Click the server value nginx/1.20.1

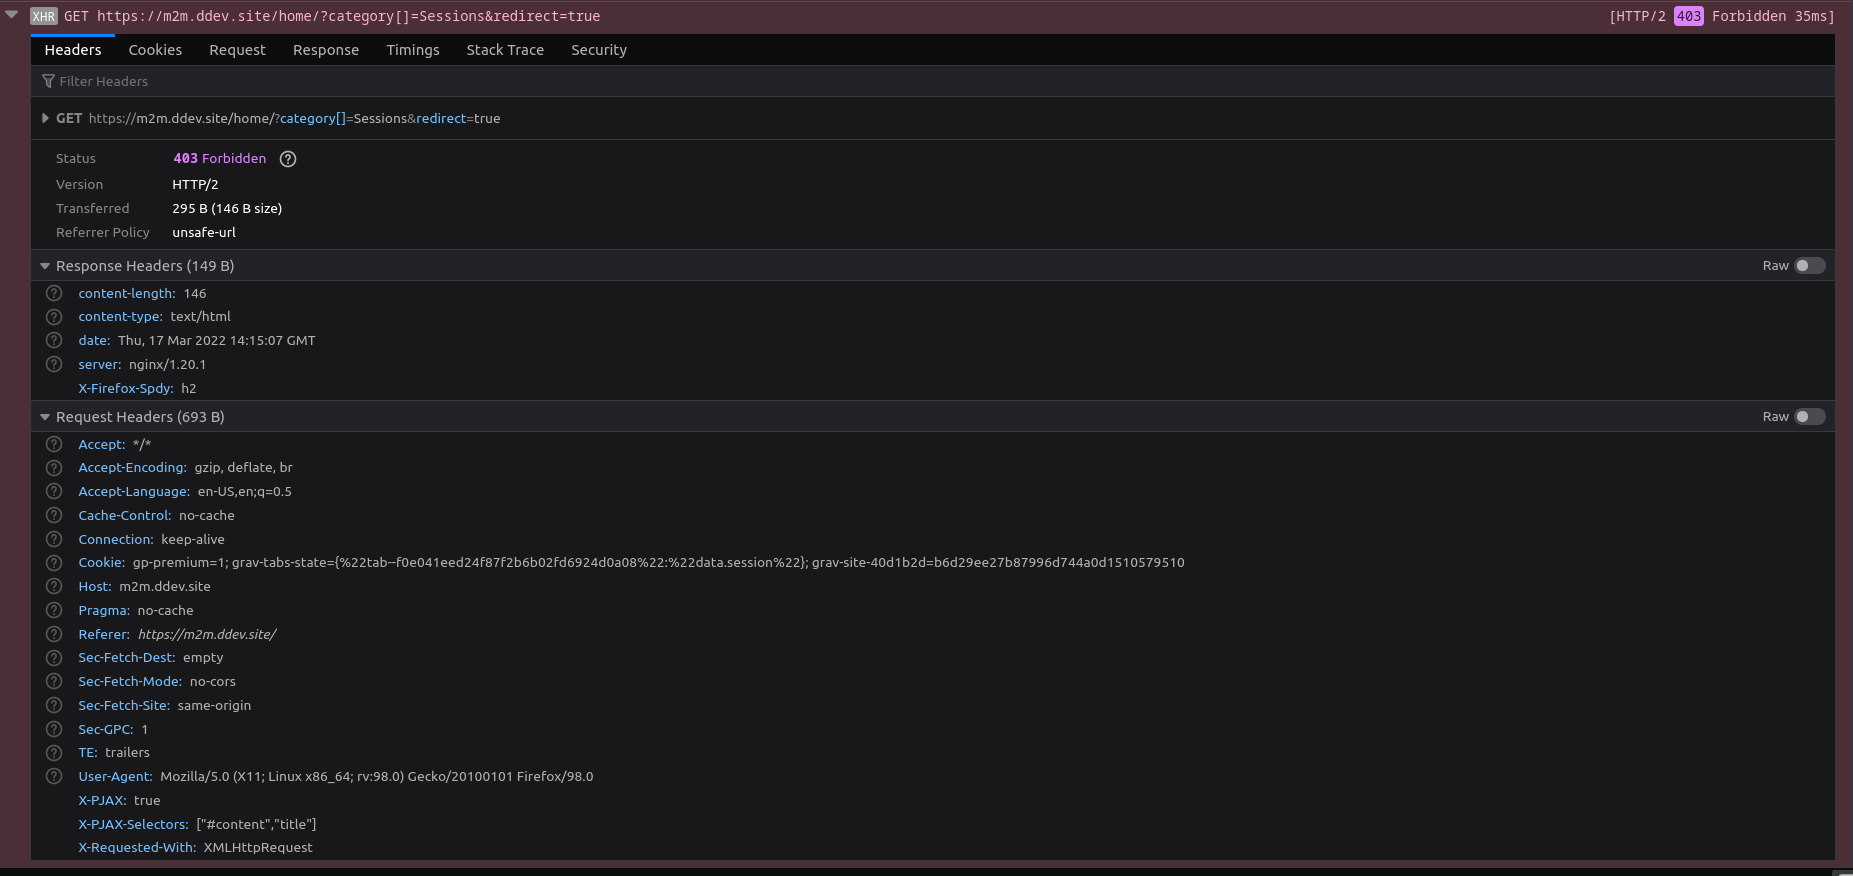(168, 364)
